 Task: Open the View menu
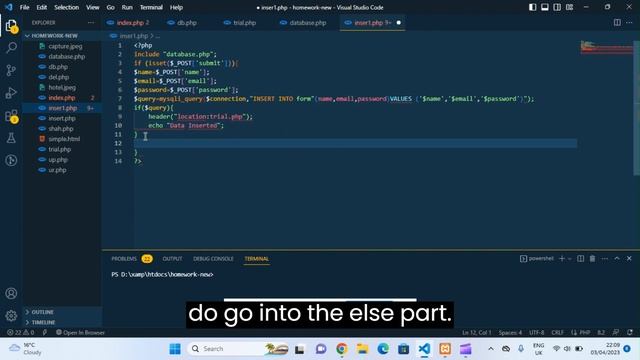click(93, 7)
